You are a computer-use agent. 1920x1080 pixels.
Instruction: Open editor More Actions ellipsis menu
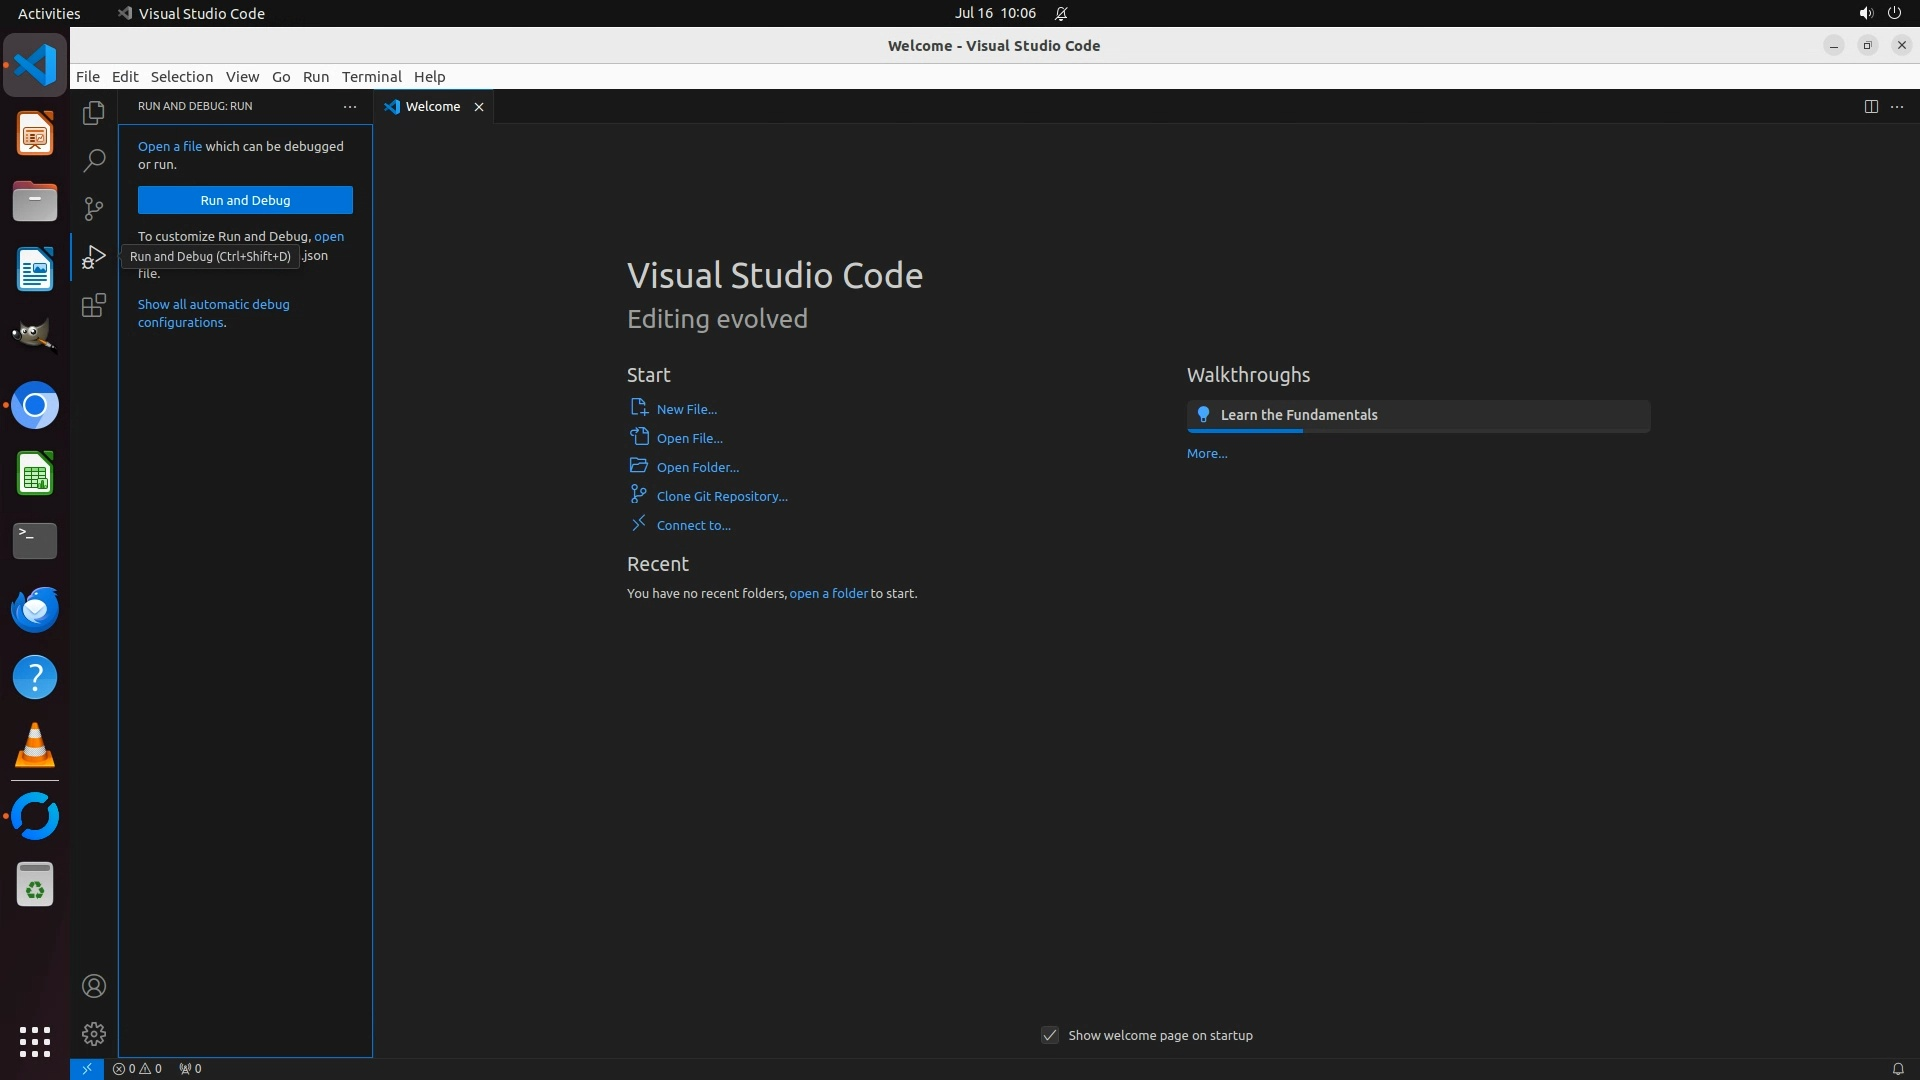click(1897, 106)
